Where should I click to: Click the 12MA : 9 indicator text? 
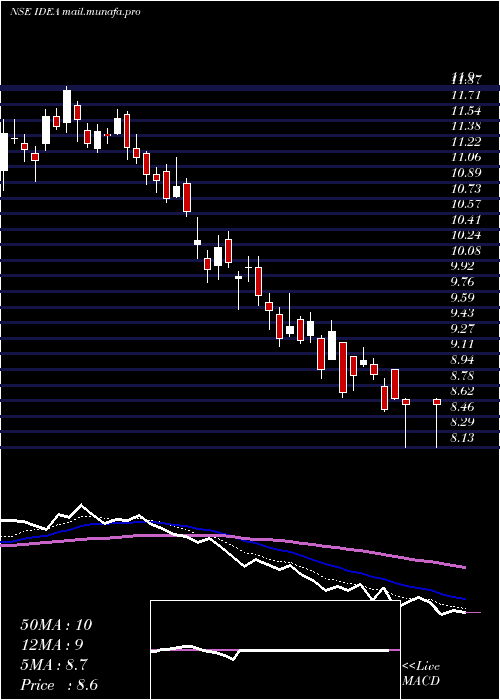tap(52, 645)
